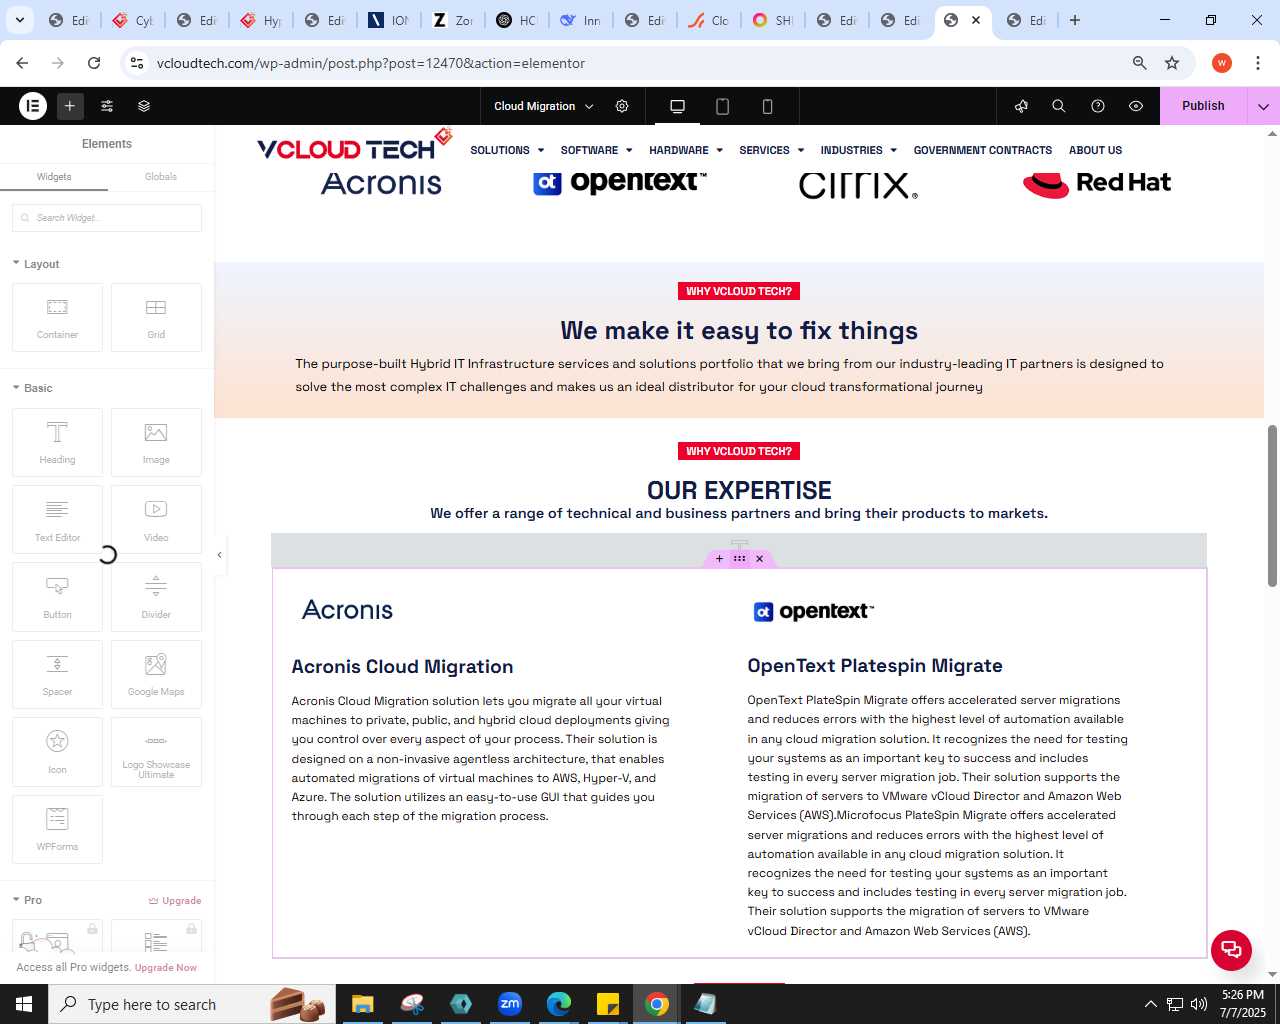Open the Chrome zoom indicator icon
This screenshot has width=1280, height=1024.
1139,63
